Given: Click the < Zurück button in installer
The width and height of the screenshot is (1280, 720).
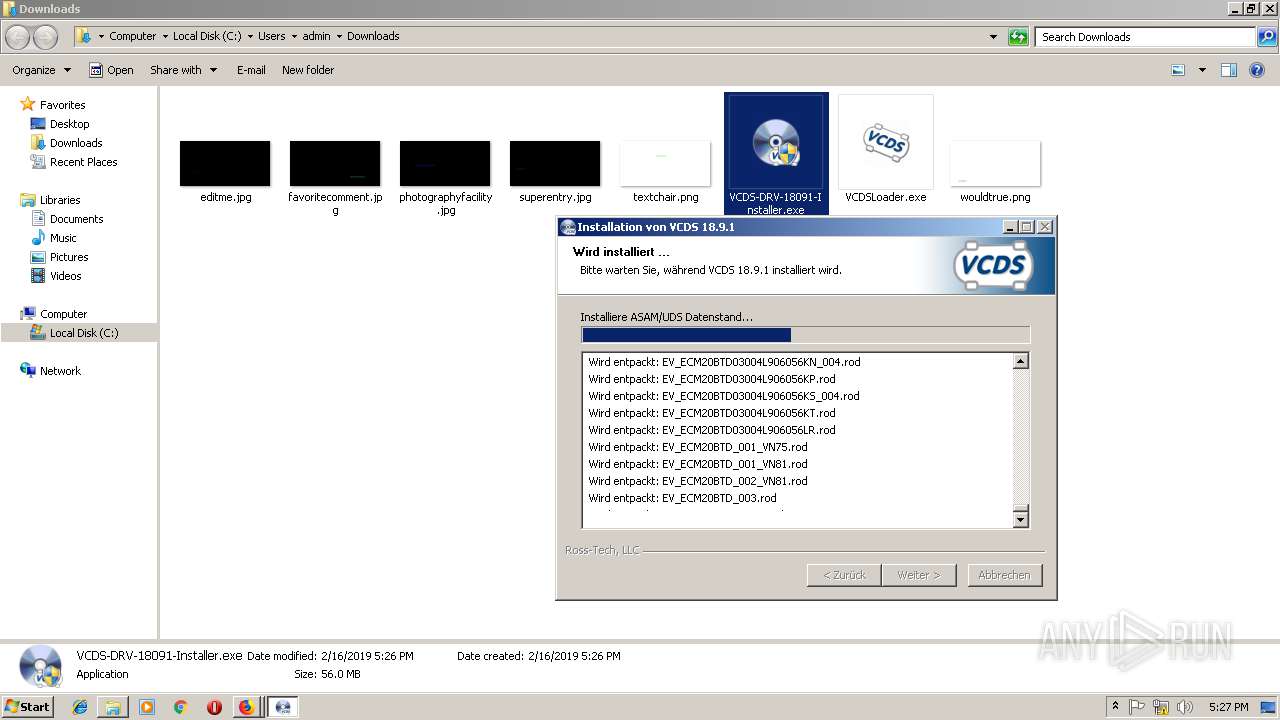Looking at the screenshot, I should (x=843, y=575).
